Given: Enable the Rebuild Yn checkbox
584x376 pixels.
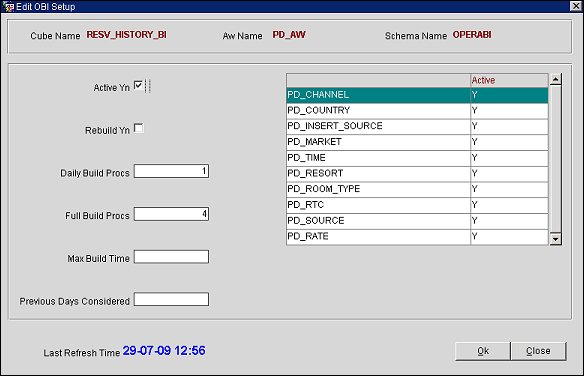Looking at the screenshot, I should pos(139,128).
